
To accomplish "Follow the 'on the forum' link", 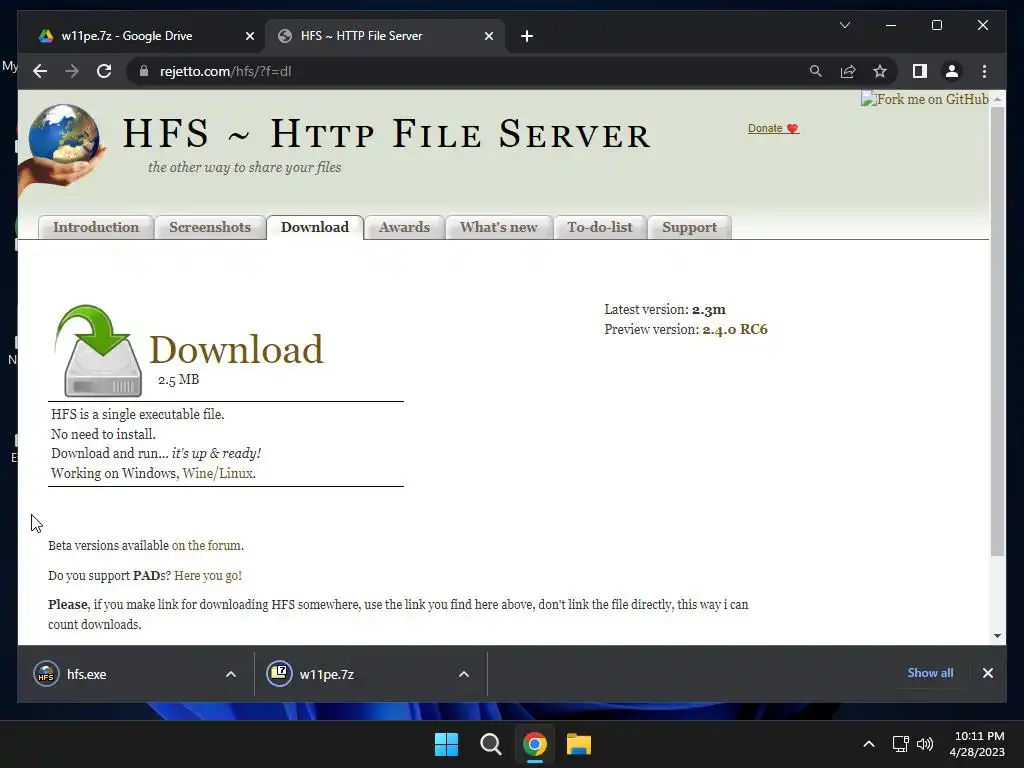I will click(x=206, y=545).
